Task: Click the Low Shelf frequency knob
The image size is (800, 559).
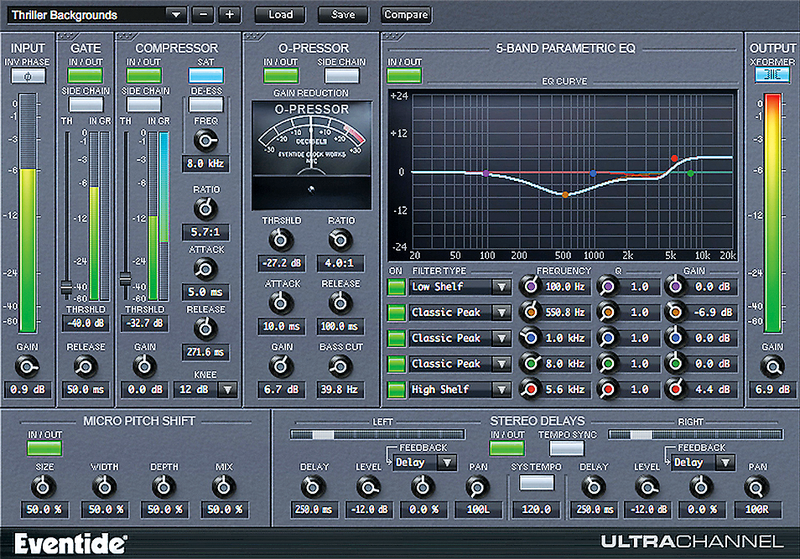Action: (x=531, y=286)
